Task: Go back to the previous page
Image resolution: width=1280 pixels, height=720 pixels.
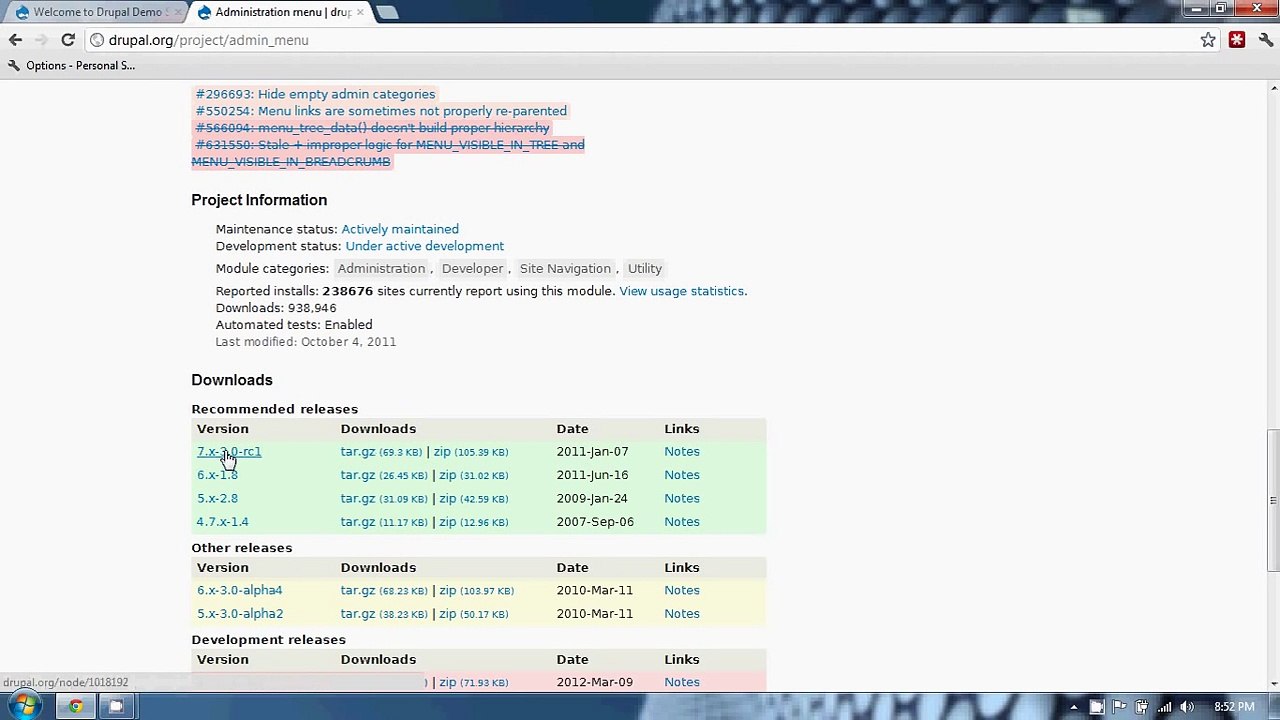Action: (x=15, y=40)
